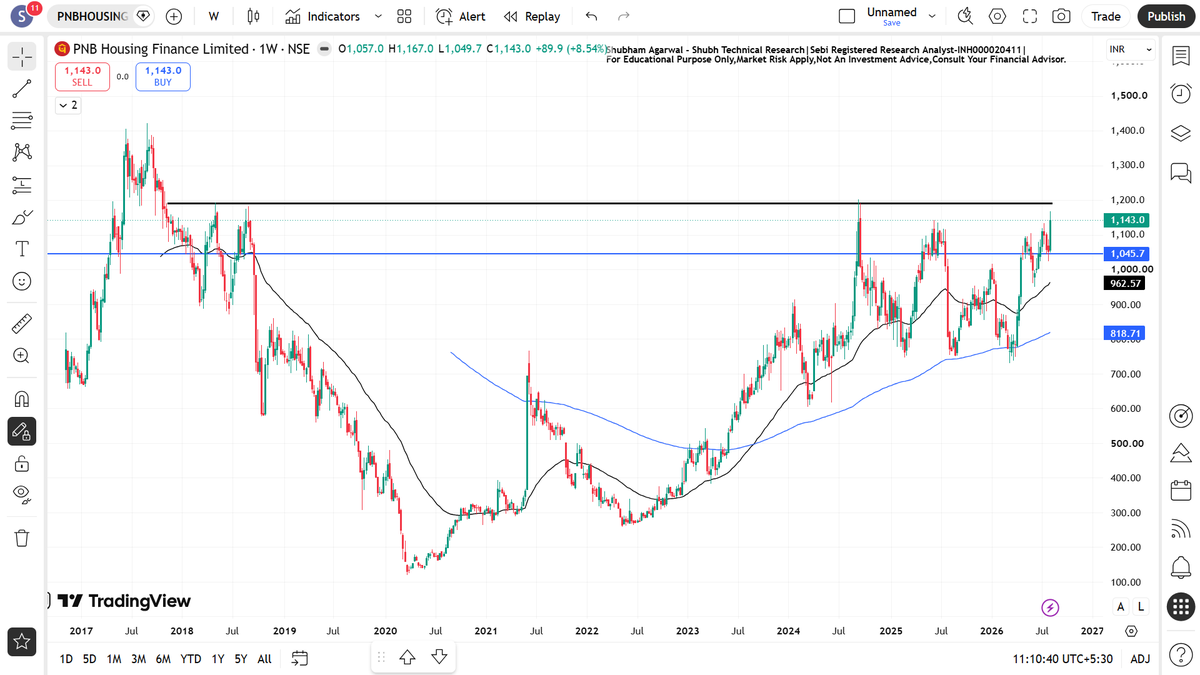The width and height of the screenshot is (1200, 675).
Task: Open the candlestick chart style selector
Action: coord(253,16)
